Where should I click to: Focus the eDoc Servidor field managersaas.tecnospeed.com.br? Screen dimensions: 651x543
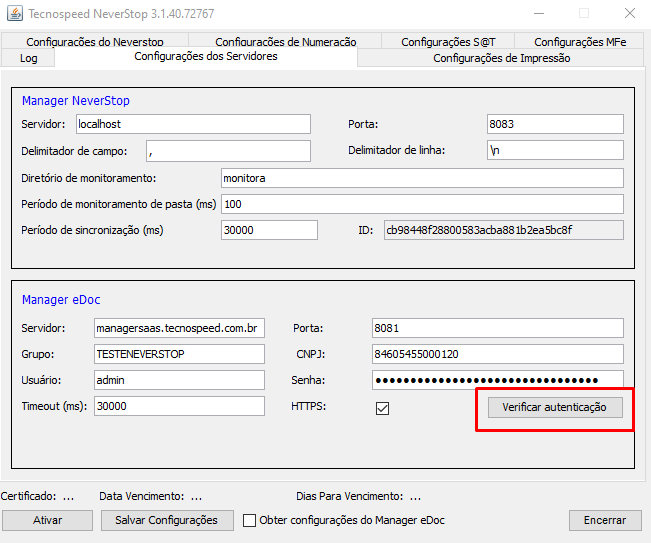point(179,328)
